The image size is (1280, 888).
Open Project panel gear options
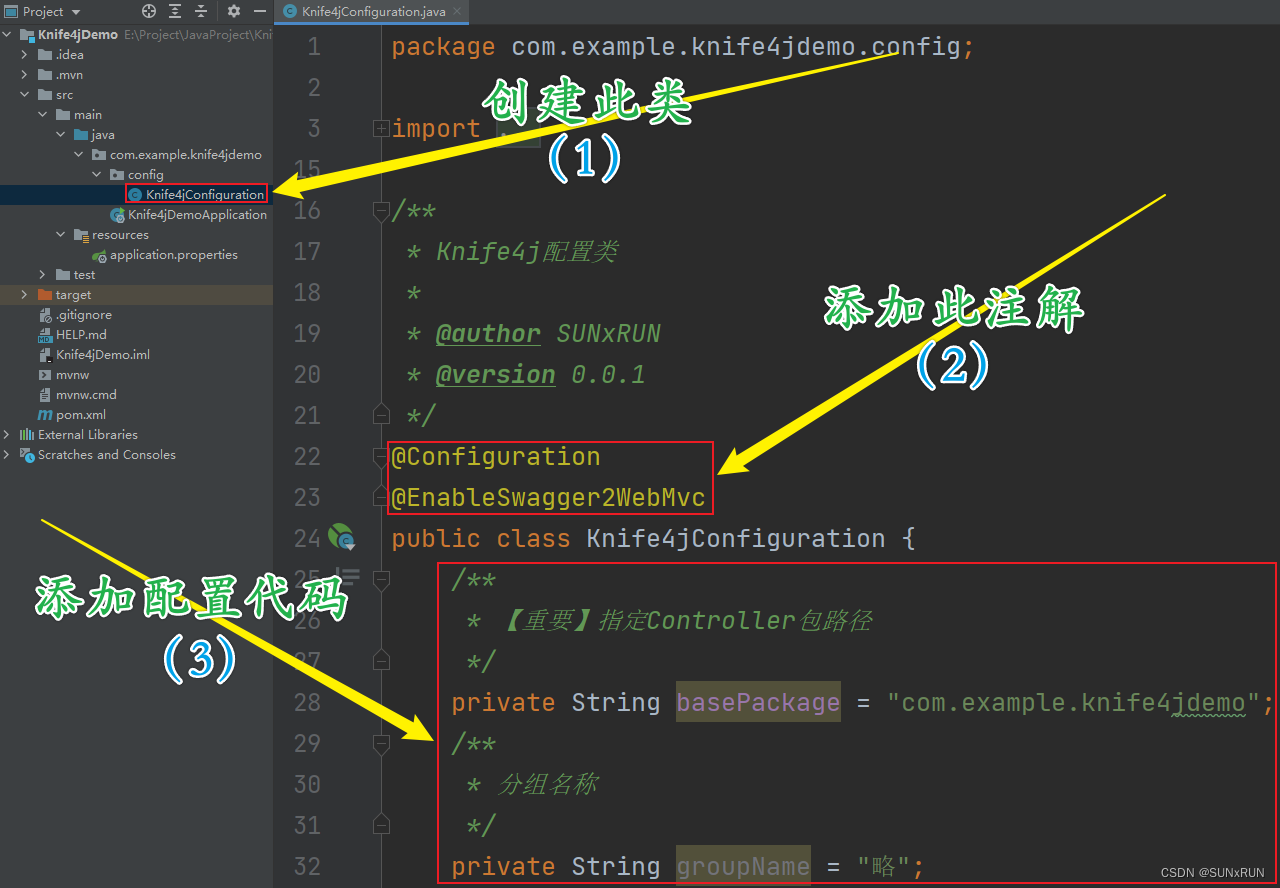pos(234,11)
